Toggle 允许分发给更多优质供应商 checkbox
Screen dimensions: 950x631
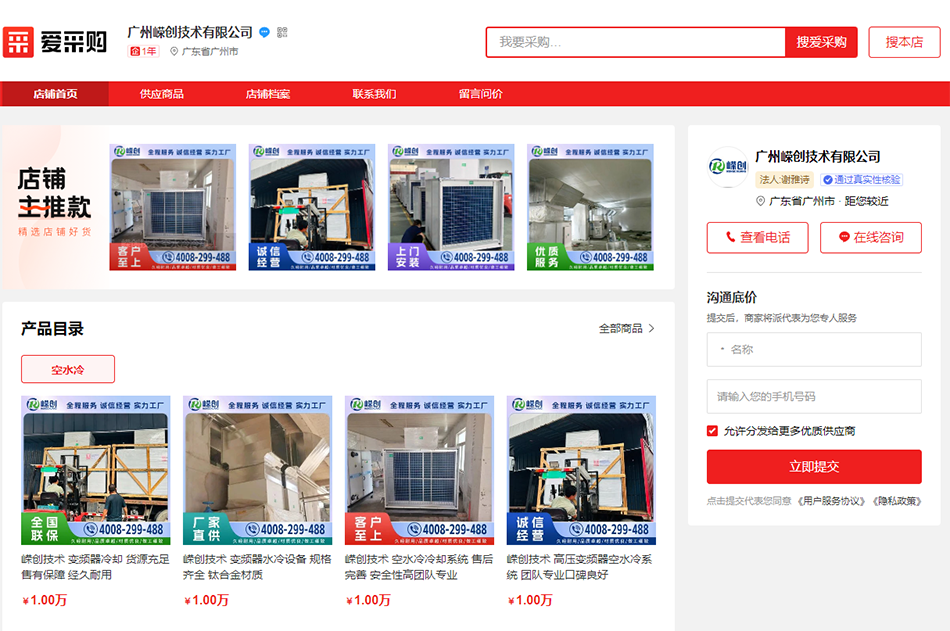(712, 431)
